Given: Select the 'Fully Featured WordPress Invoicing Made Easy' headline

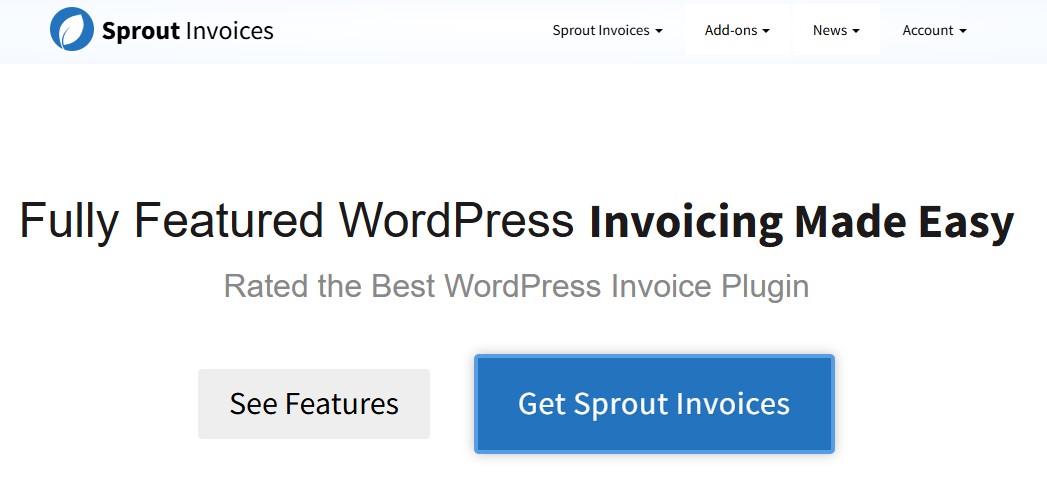Looking at the screenshot, I should (517, 221).
